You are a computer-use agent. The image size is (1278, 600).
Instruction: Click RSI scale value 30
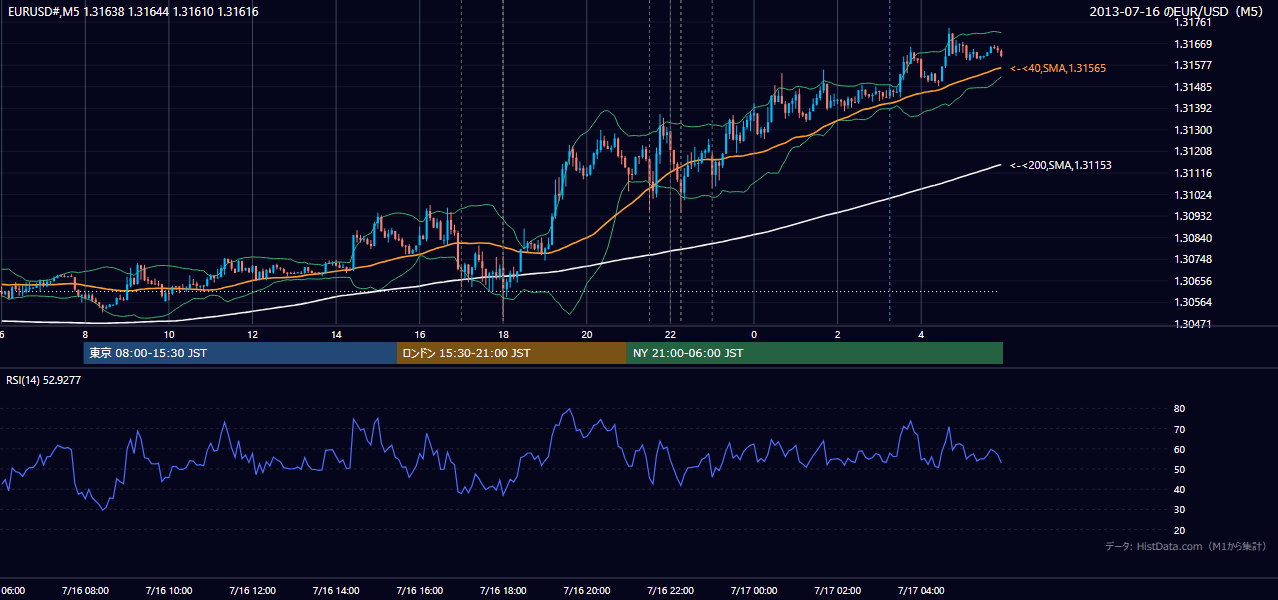[1179, 509]
